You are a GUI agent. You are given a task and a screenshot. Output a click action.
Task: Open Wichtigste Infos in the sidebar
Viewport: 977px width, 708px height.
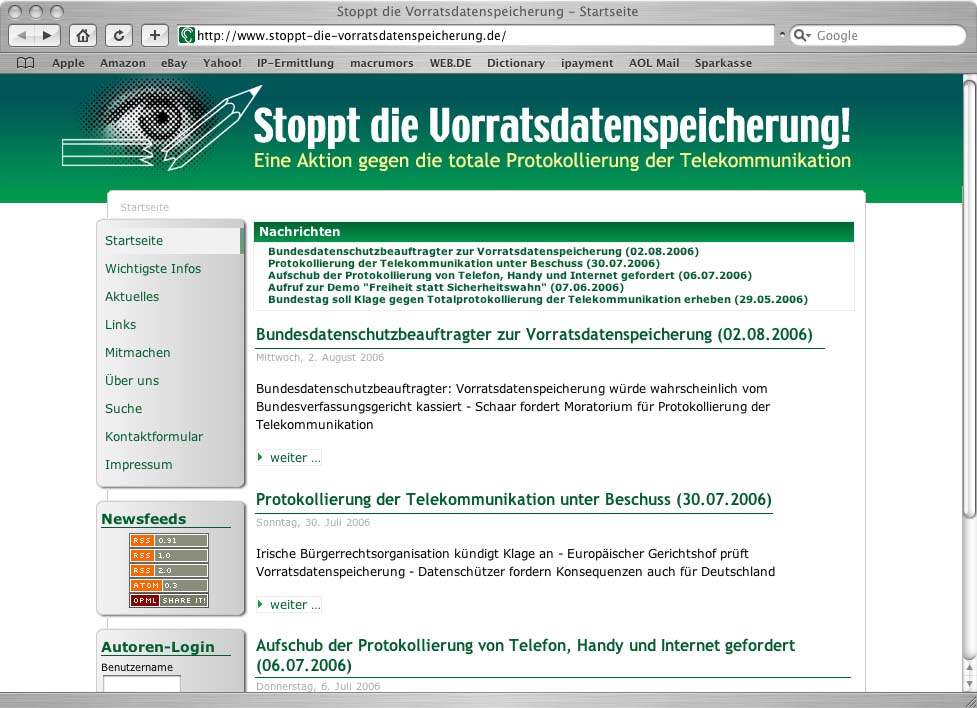click(x=153, y=269)
